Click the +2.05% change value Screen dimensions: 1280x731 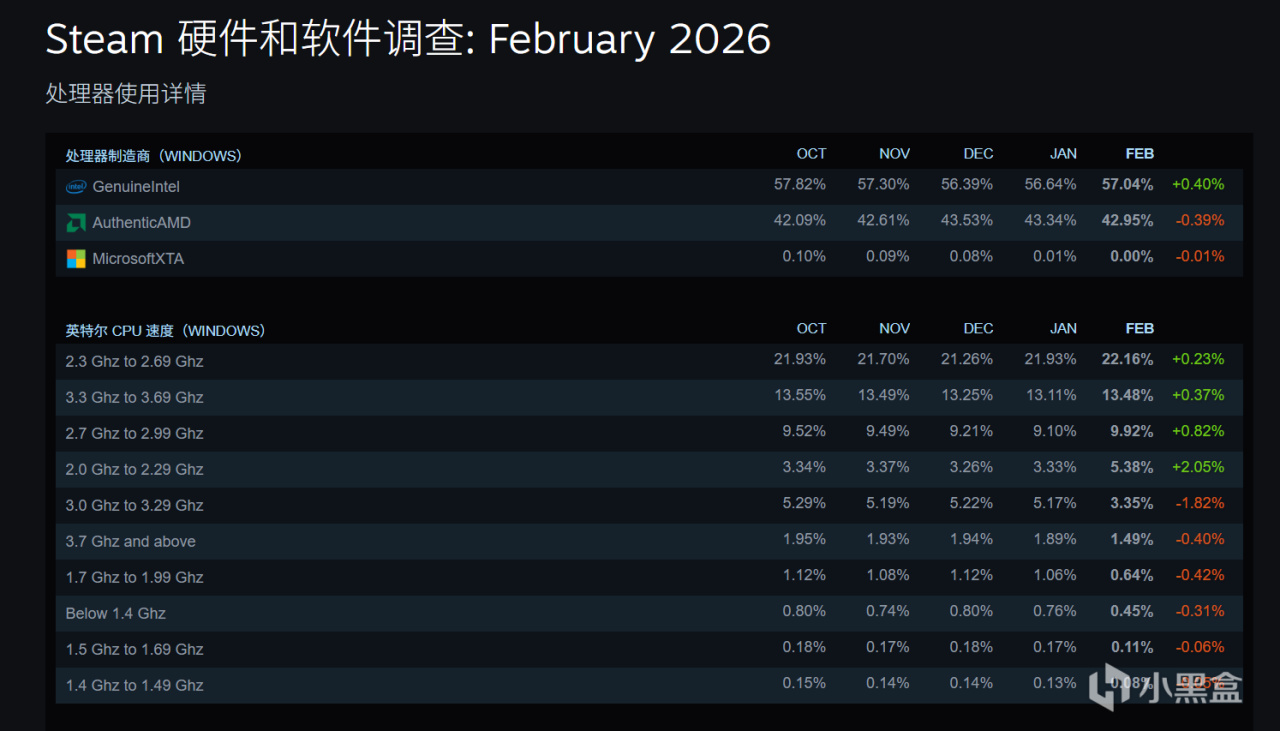point(1198,467)
